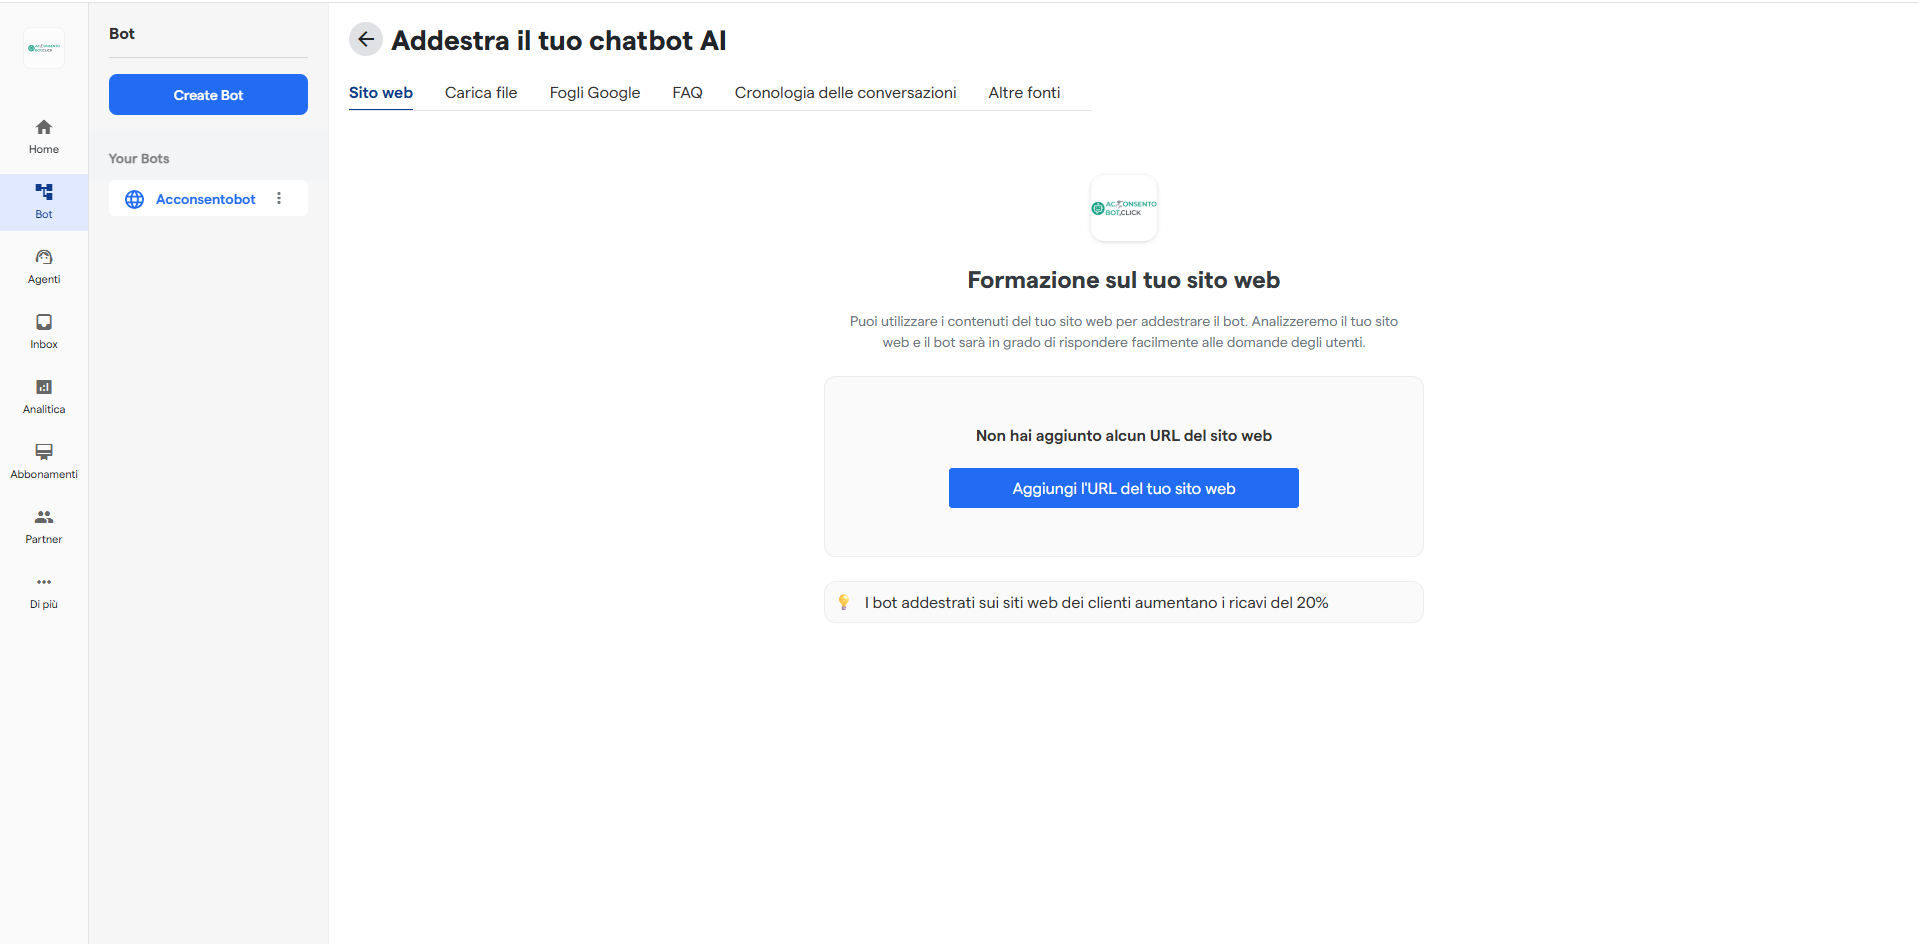Screen dimensions: 1918x944
Task: Open the Inbox from the sidebar
Action: click(x=43, y=330)
